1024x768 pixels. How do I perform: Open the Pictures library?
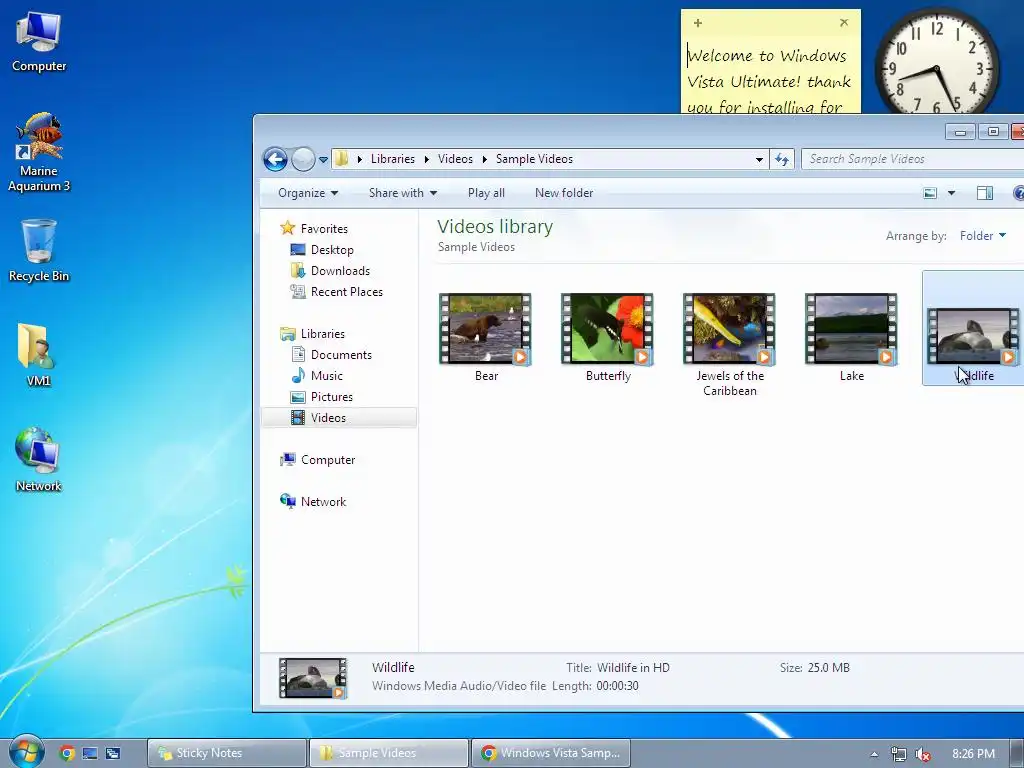[332, 396]
